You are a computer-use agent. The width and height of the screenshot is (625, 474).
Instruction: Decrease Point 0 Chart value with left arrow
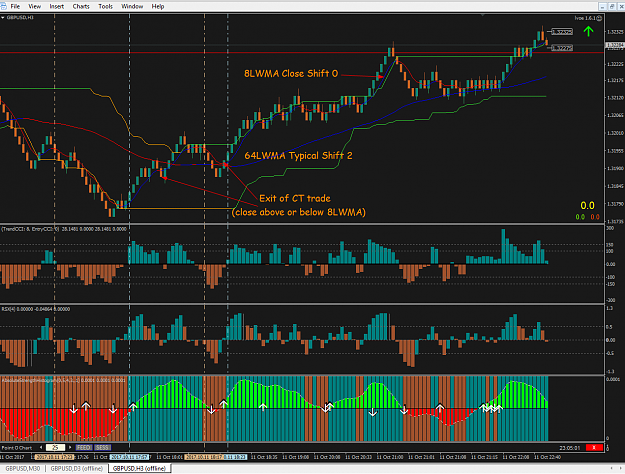coord(41,448)
